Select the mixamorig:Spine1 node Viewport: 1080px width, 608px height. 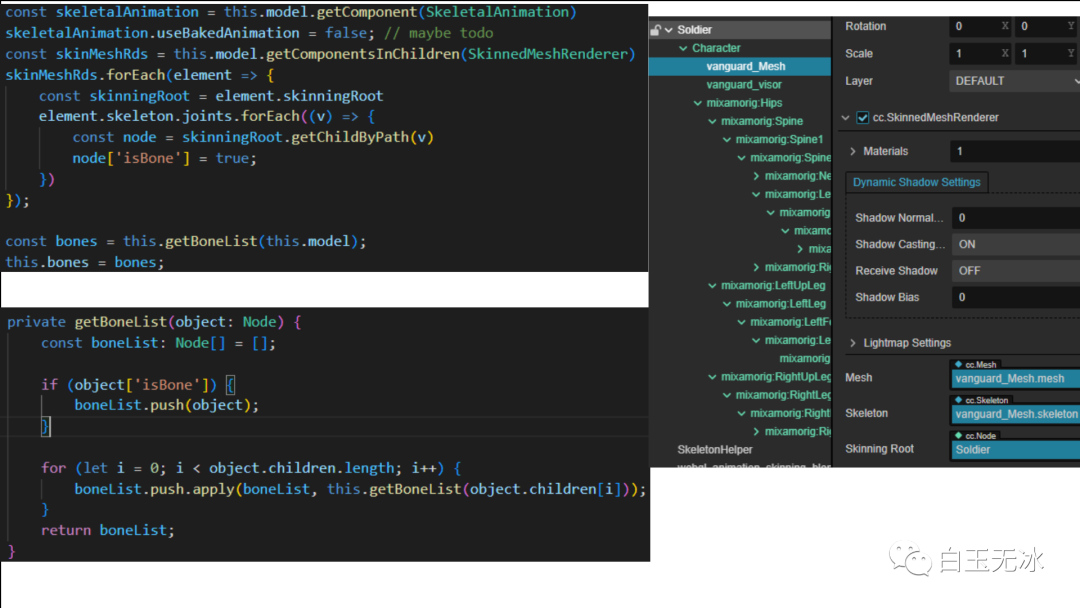pyautogui.click(x=779, y=140)
